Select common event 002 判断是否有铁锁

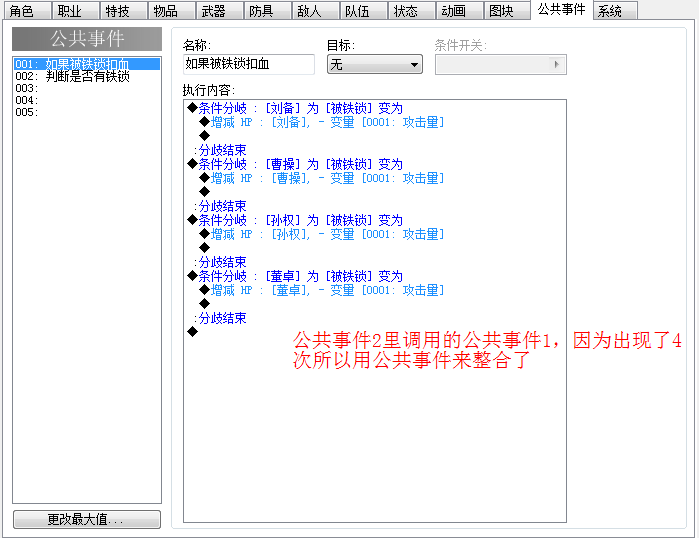(x=87, y=76)
